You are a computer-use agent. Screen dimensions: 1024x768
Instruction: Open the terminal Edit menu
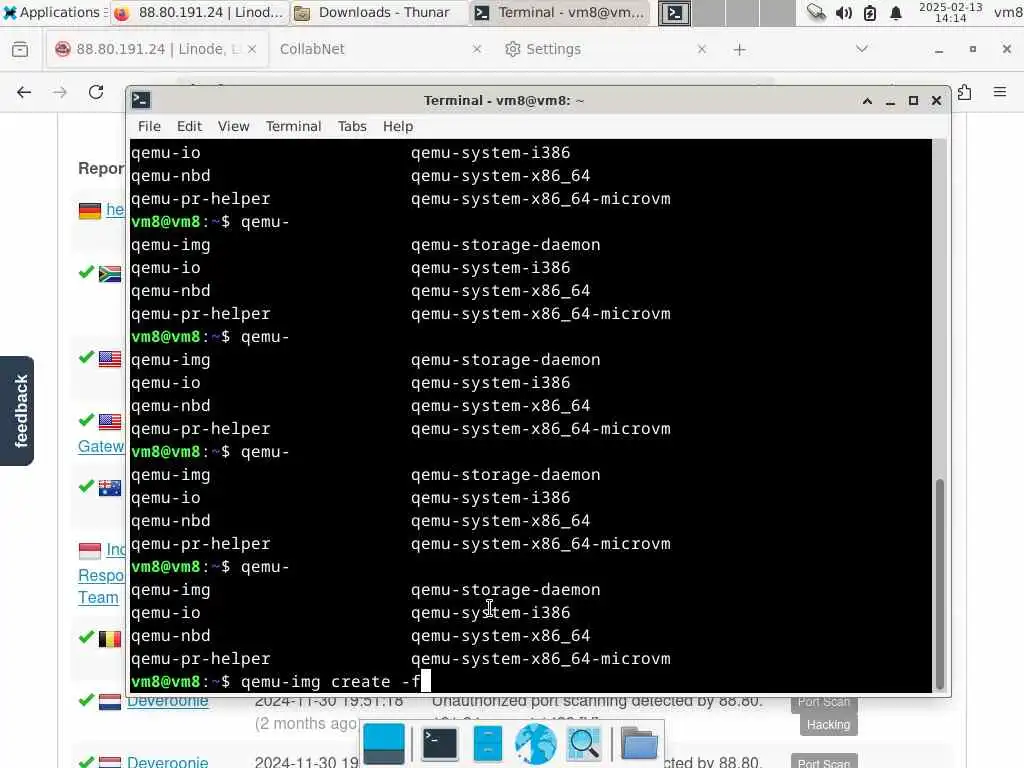click(189, 126)
